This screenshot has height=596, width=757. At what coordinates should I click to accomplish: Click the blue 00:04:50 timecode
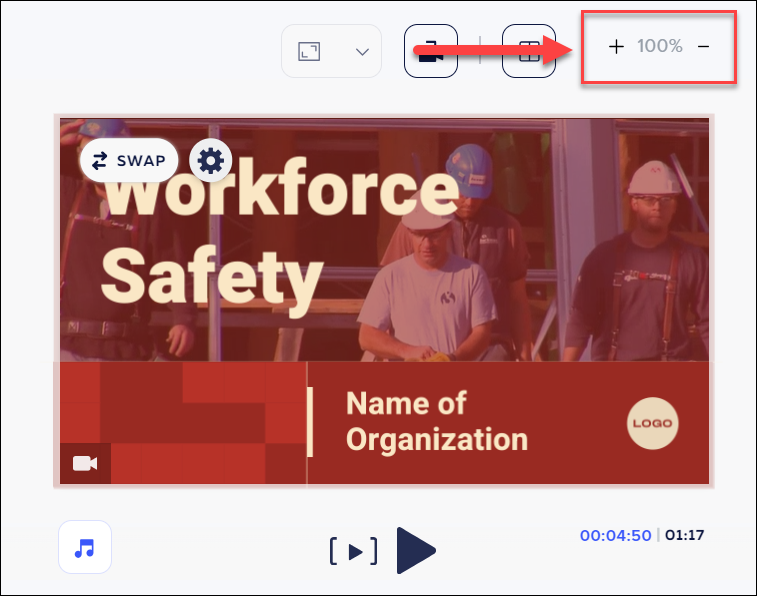615,536
